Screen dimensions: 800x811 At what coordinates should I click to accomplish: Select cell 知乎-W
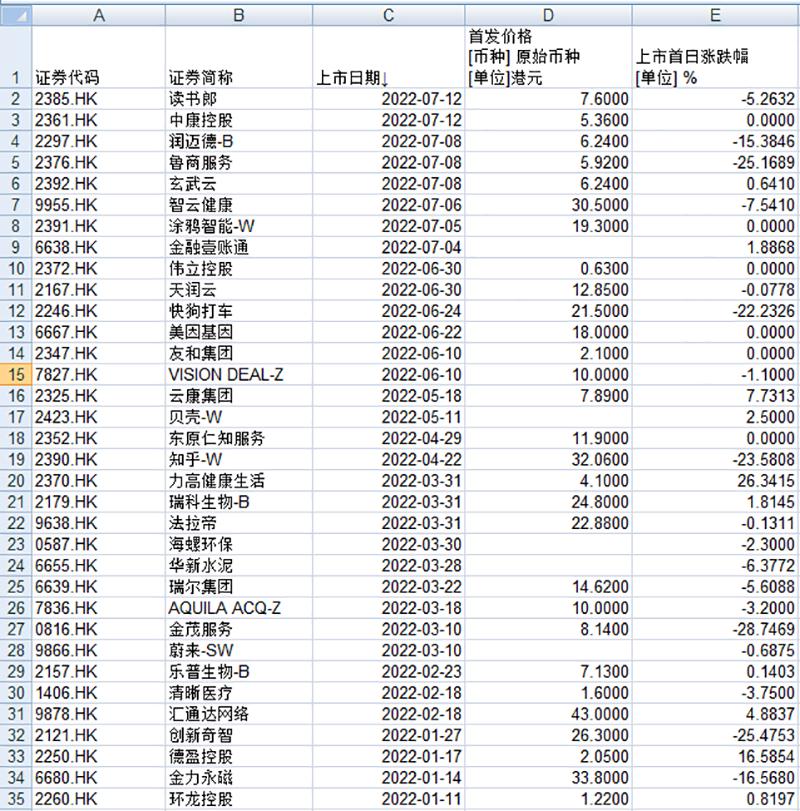click(x=239, y=459)
